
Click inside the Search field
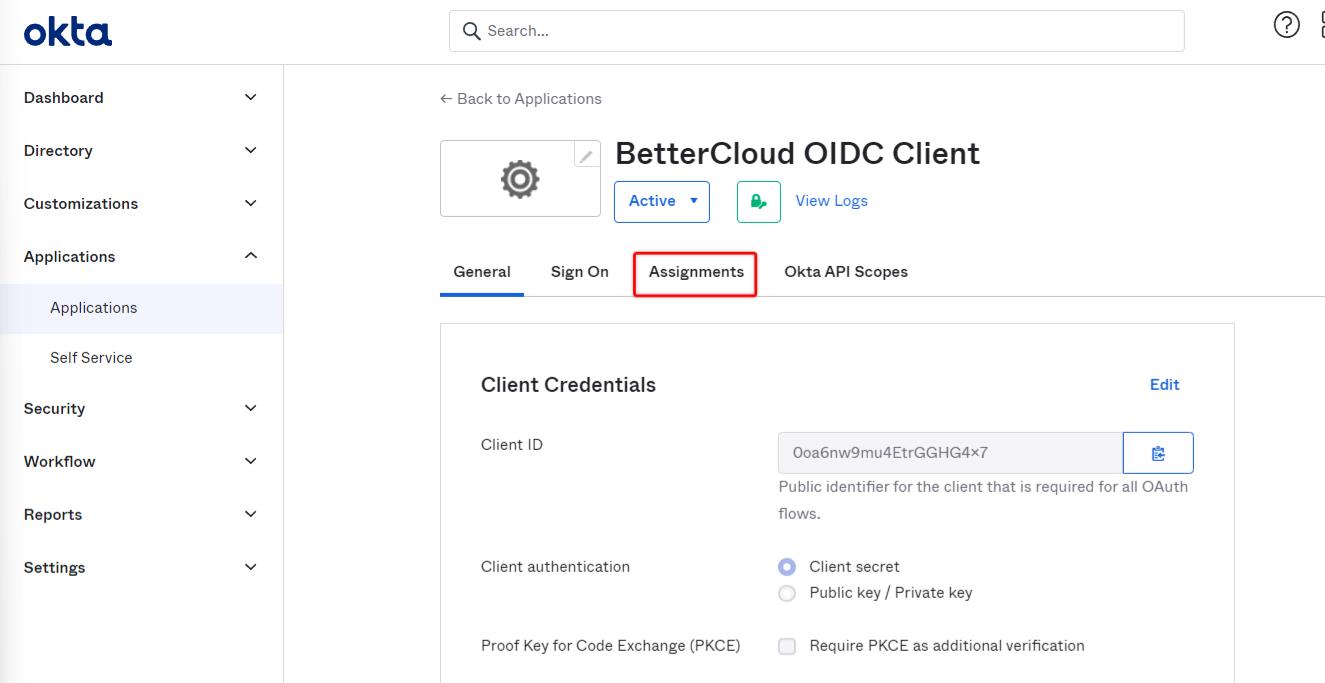click(815, 31)
